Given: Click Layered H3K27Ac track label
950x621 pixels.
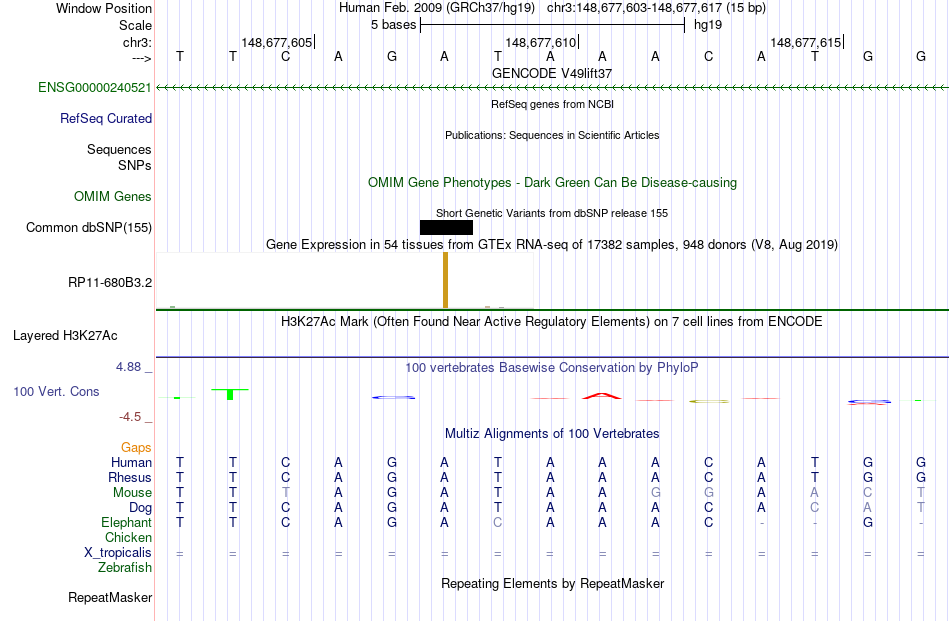Looking at the screenshot, I should 65,336.
